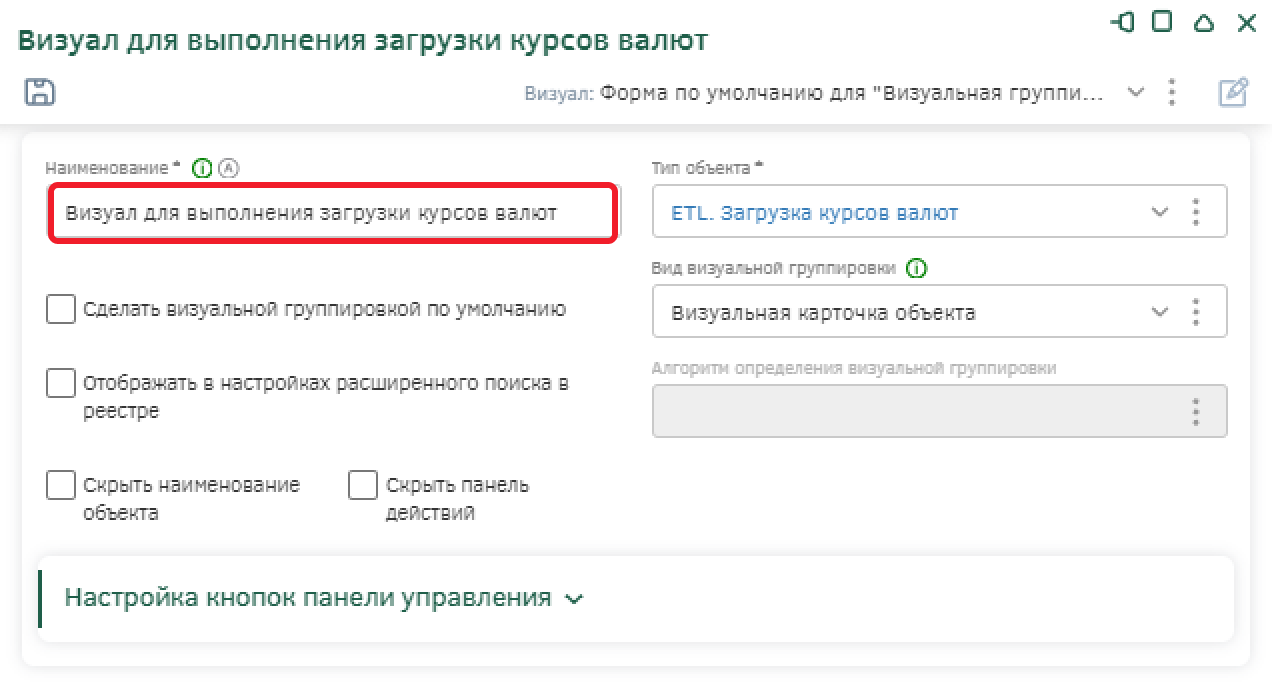1274x686 pixels.
Task: Open three-dot menu in Вид визуальной группировки field
Action: (1195, 311)
